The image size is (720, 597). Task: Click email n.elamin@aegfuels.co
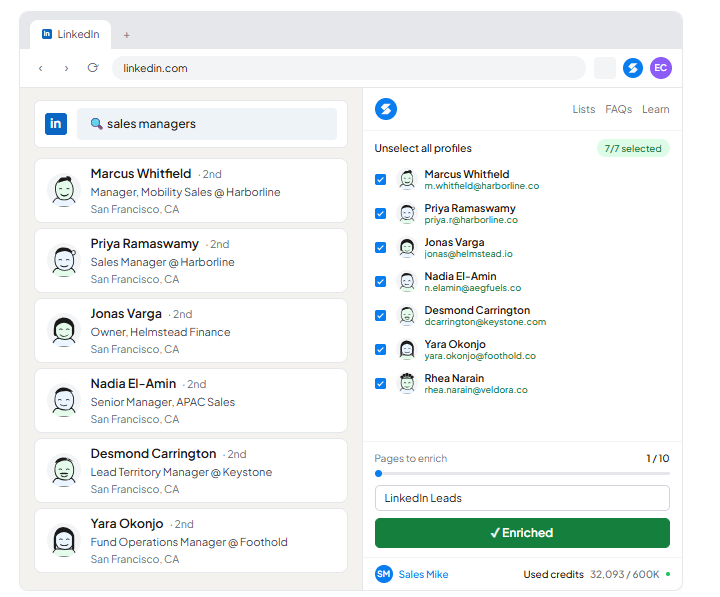click(472, 288)
